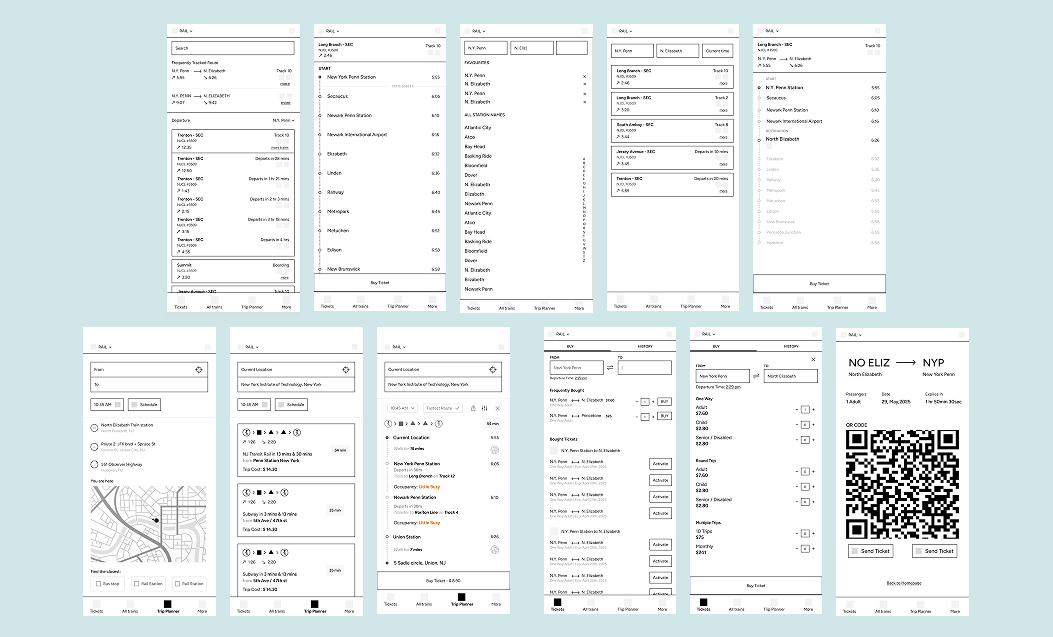Close the trip detail using the X icon
1053x637 pixels.
pyautogui.click(x=498, y=408)
